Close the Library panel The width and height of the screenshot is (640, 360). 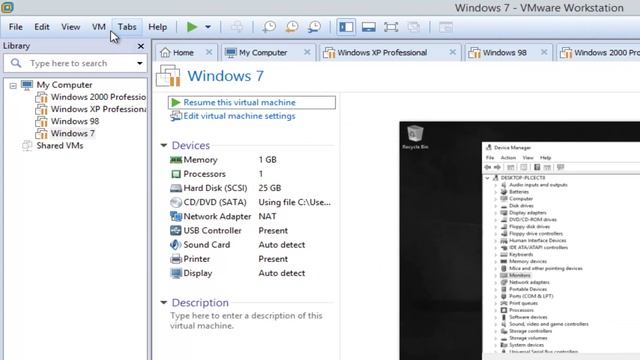(141, 46)
